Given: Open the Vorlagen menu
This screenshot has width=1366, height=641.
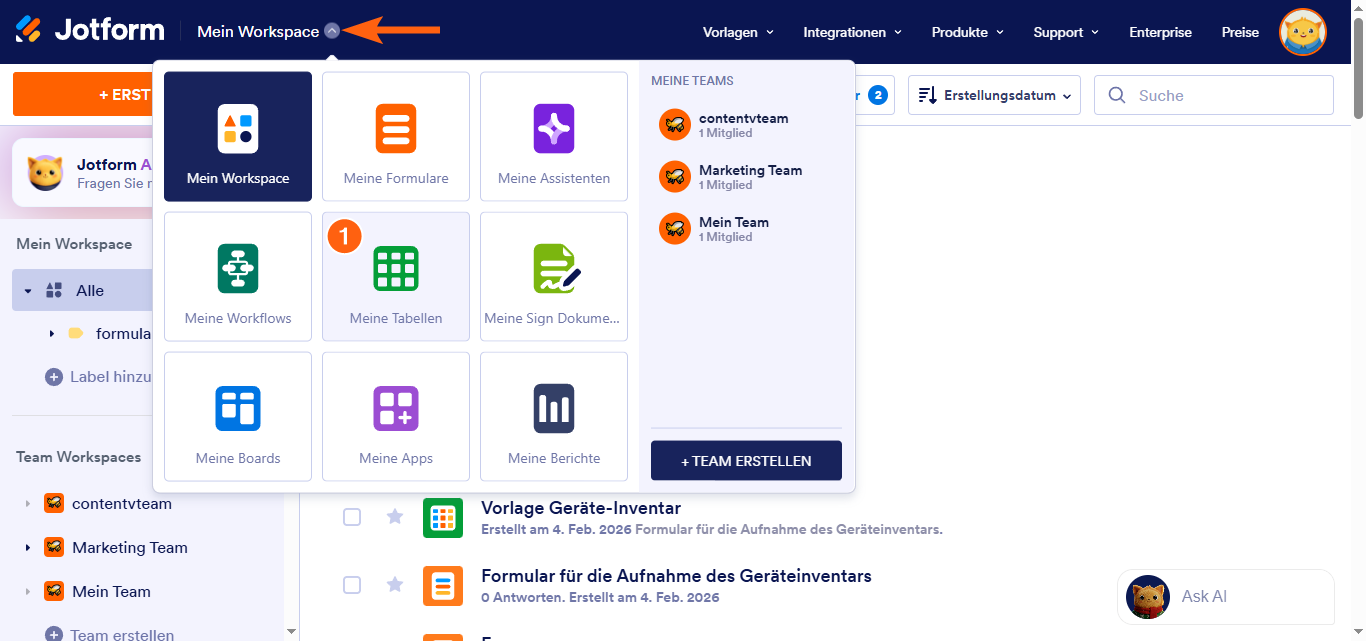Looking at the screenshot, I should (737, 32).
